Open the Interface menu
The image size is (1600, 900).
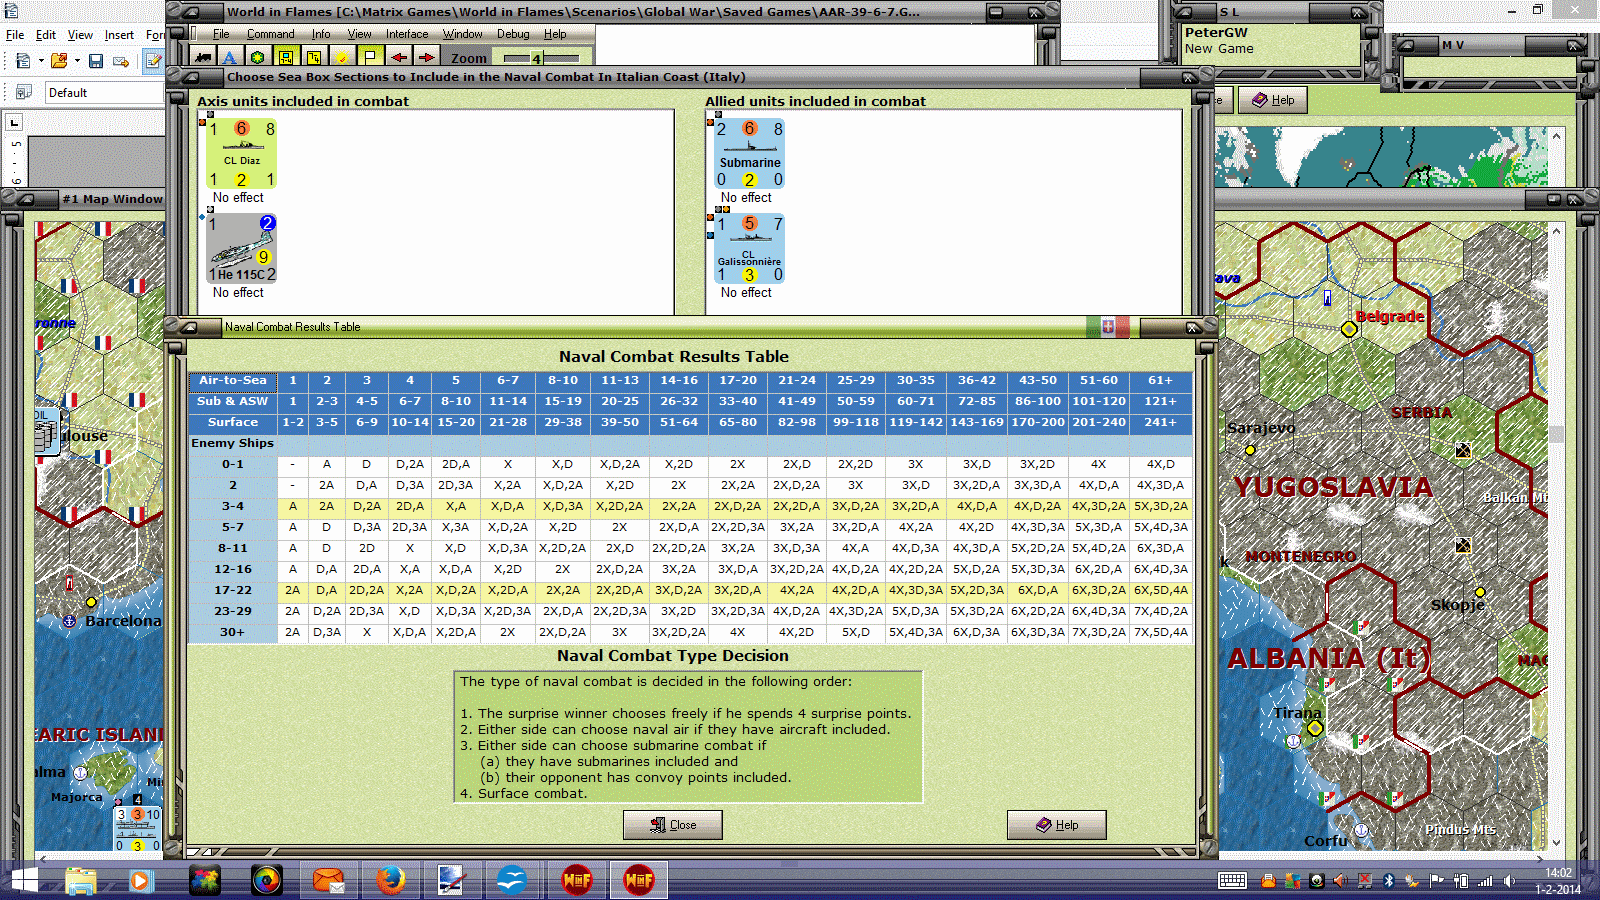[x=407, y=34]
